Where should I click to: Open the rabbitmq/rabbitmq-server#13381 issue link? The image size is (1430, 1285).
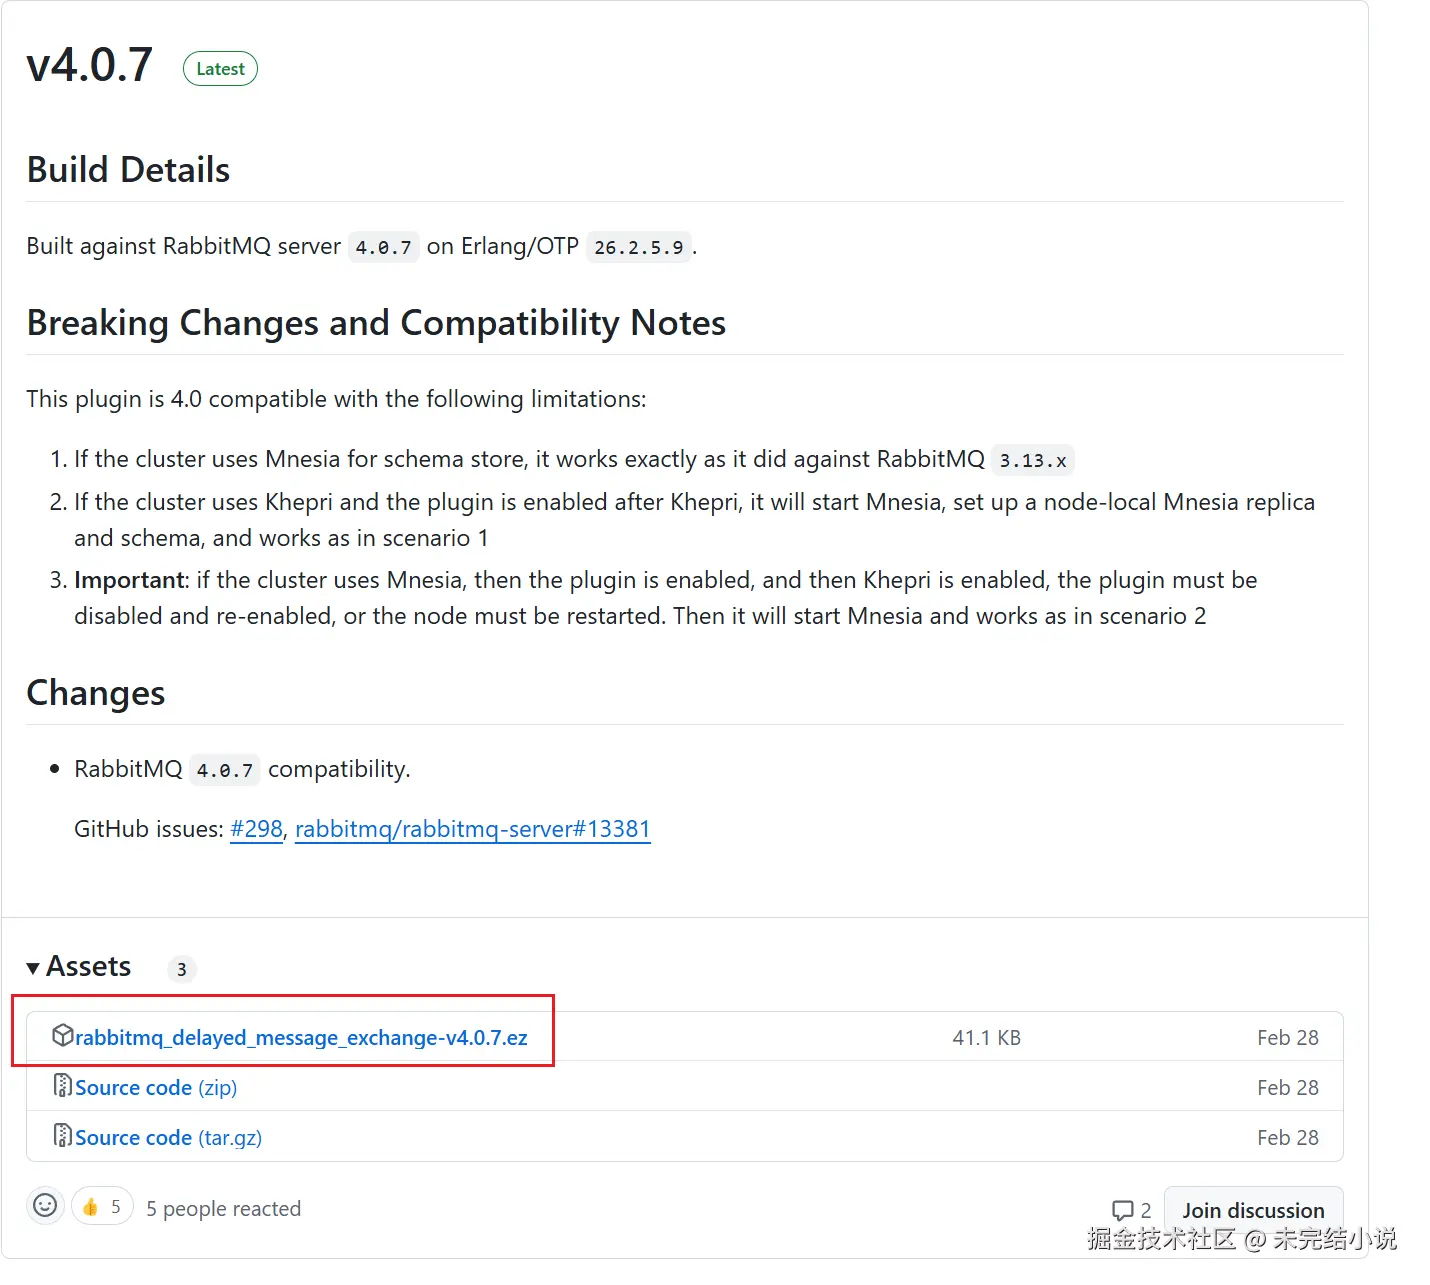pyautogui.click(x=472, y=829)
